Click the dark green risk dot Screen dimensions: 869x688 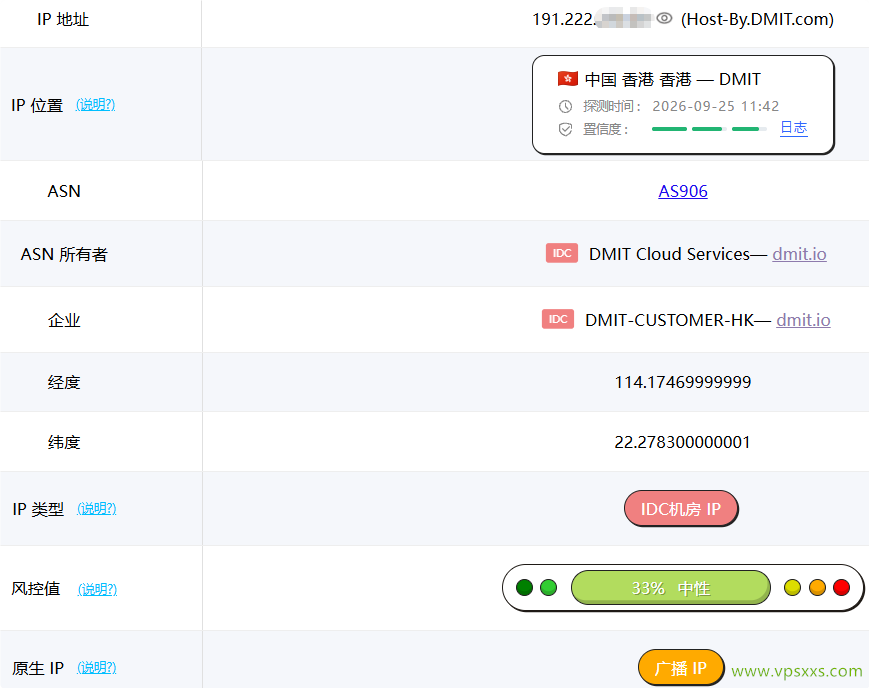524,588
